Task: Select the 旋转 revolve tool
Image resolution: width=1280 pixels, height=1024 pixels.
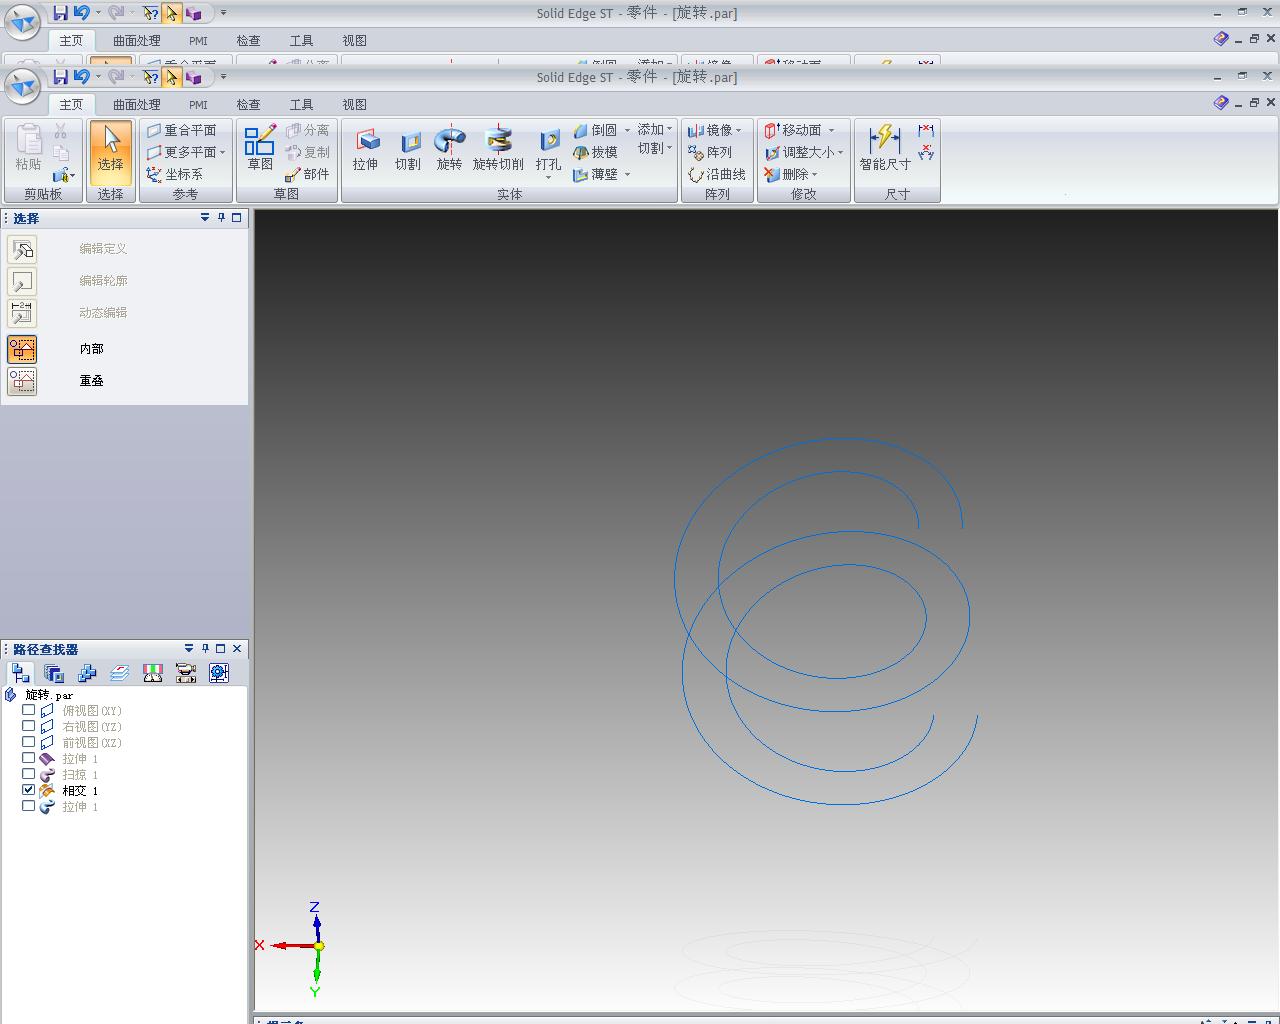Action: 449,150
